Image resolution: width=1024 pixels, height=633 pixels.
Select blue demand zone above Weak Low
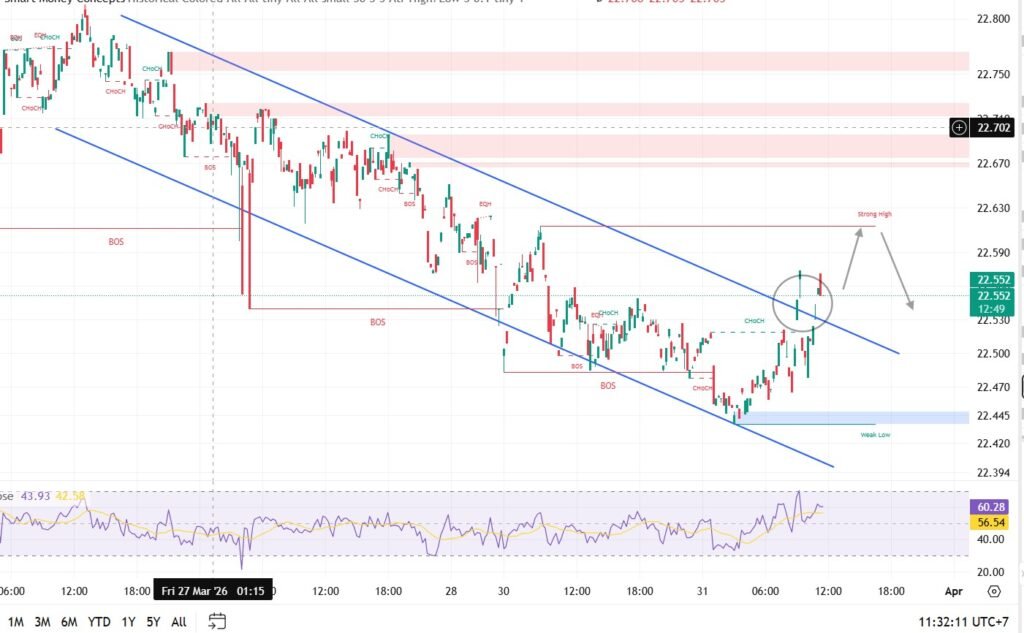click(x=855, y=417)
